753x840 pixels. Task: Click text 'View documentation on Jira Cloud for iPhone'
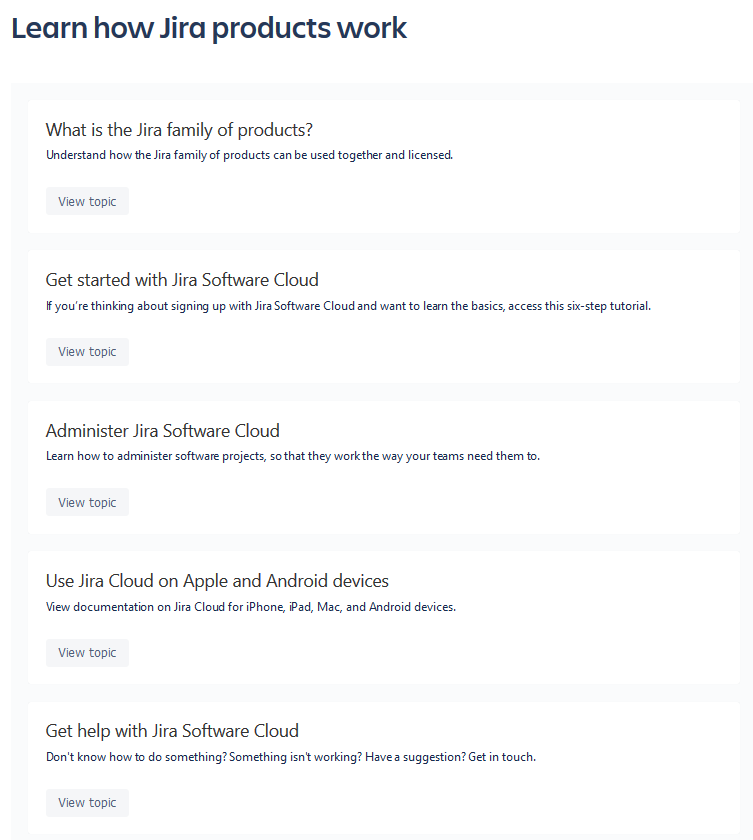click(x=165, y=607)
